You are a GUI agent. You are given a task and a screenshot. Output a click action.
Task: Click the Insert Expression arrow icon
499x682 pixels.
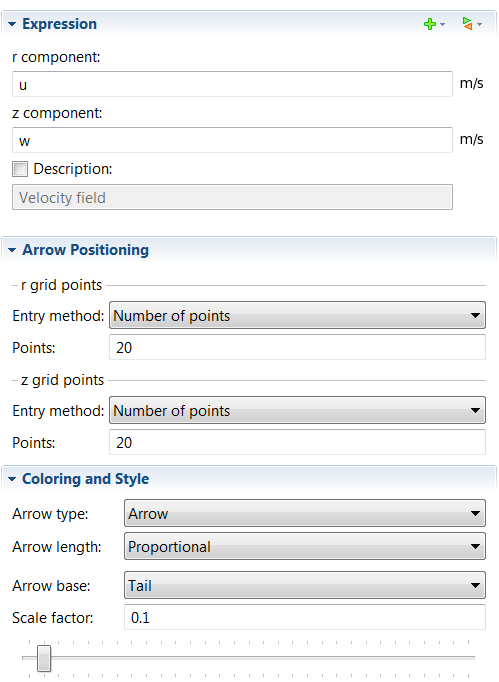467,23
